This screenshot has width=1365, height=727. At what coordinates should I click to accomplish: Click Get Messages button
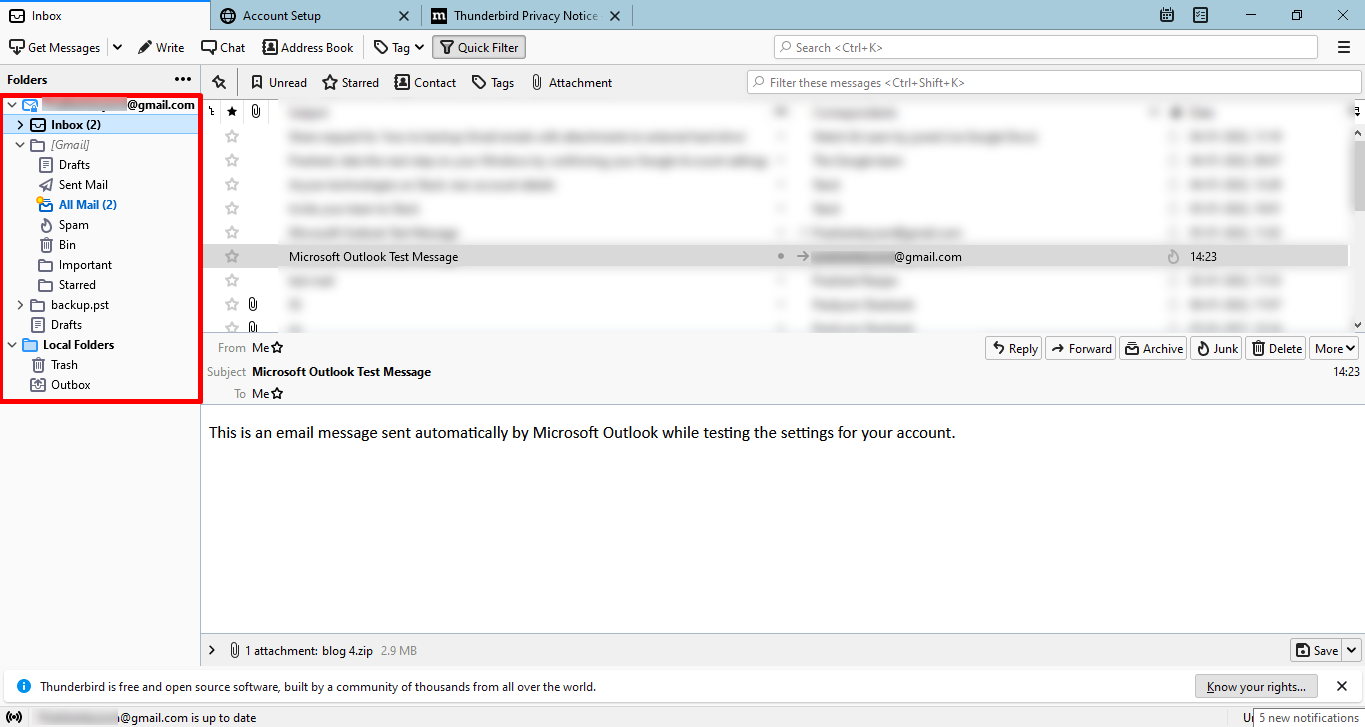click(55, 47)
